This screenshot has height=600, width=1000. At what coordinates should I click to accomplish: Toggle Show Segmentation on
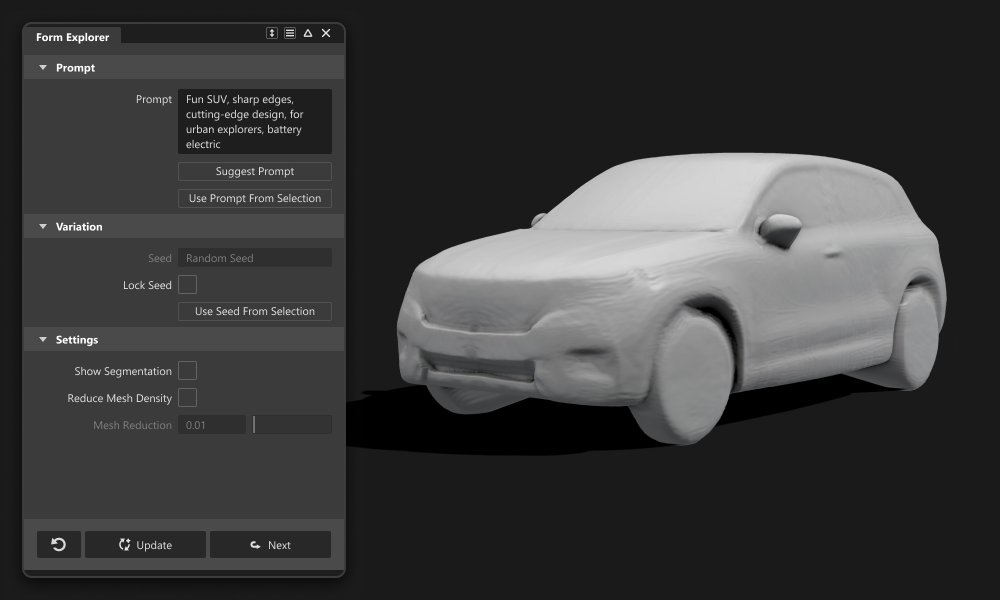pyautogui.click(x=189, y=370)
